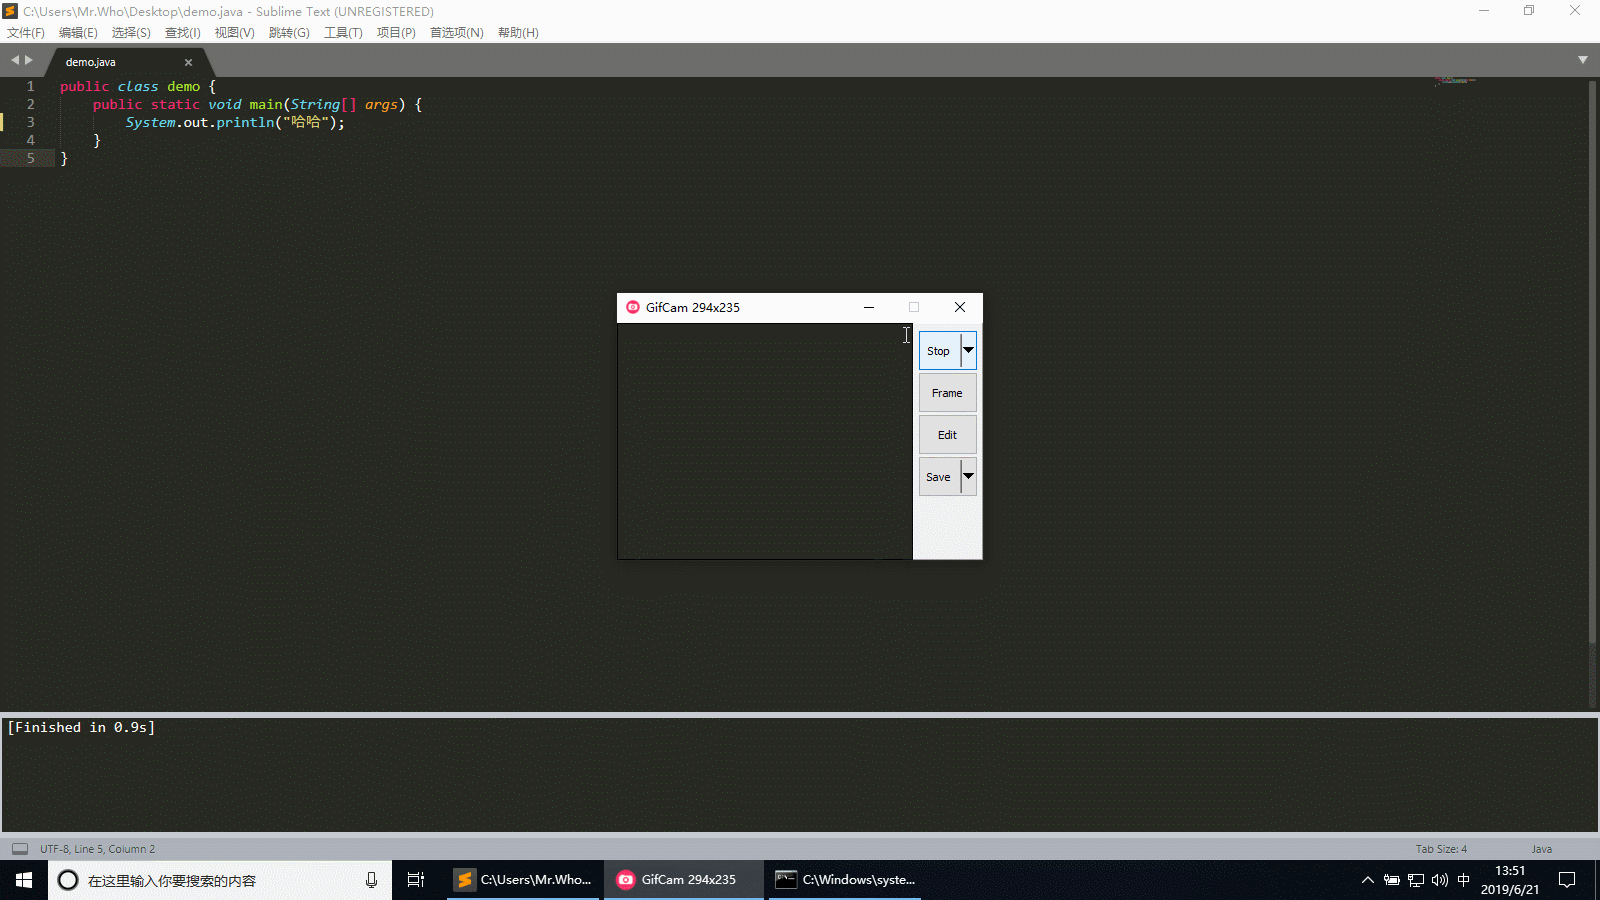
Task: Open the Java syntax selector
Action: pyautogui.click(x=1542, y=849)
